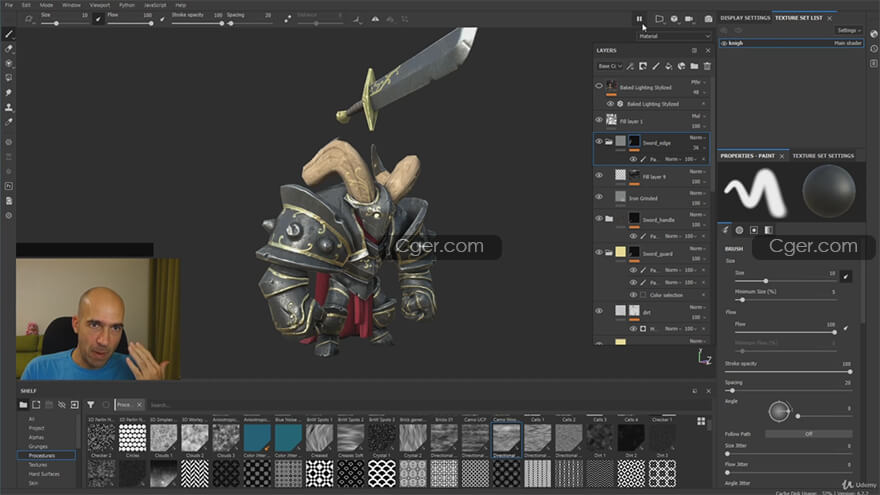880x495 pixels.
Task: Open the Edit menu
Action: 26,4
